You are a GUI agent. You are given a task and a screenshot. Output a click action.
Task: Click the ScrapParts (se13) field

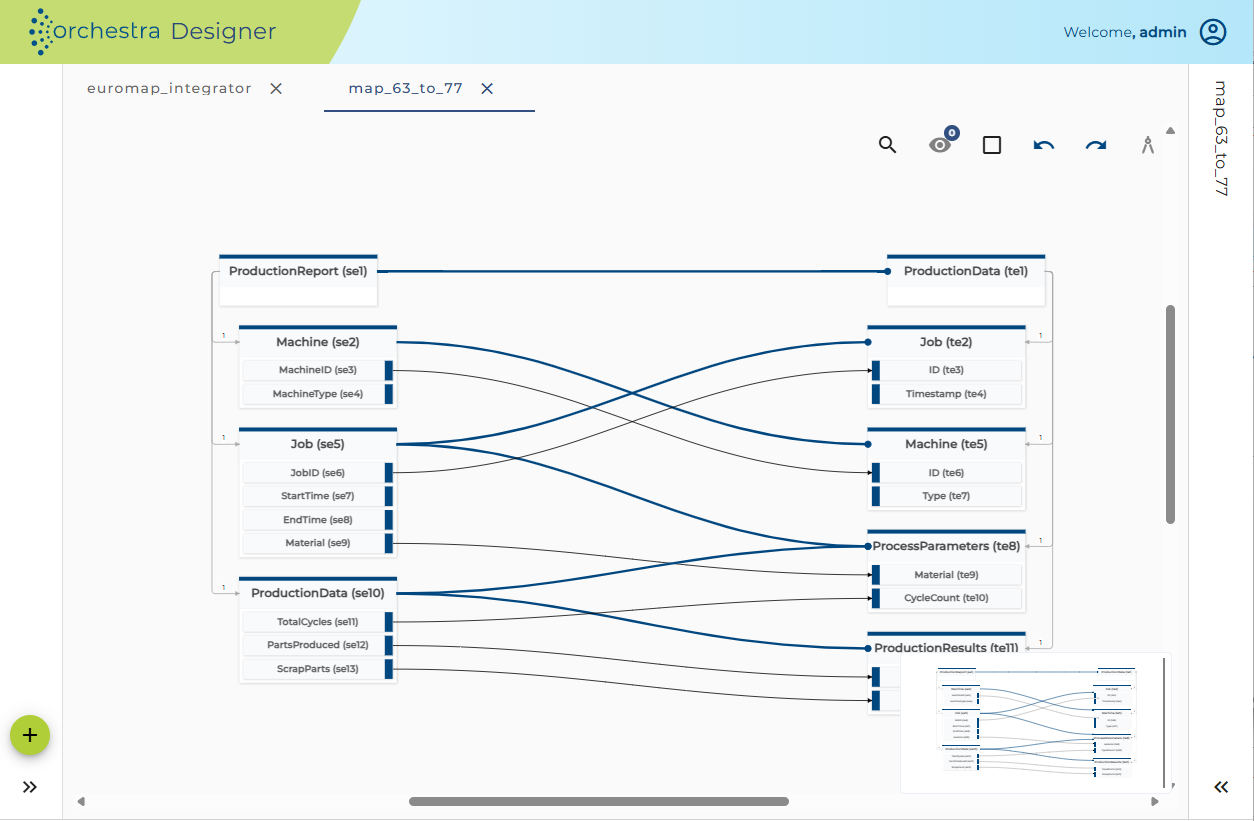coord(313,668)
